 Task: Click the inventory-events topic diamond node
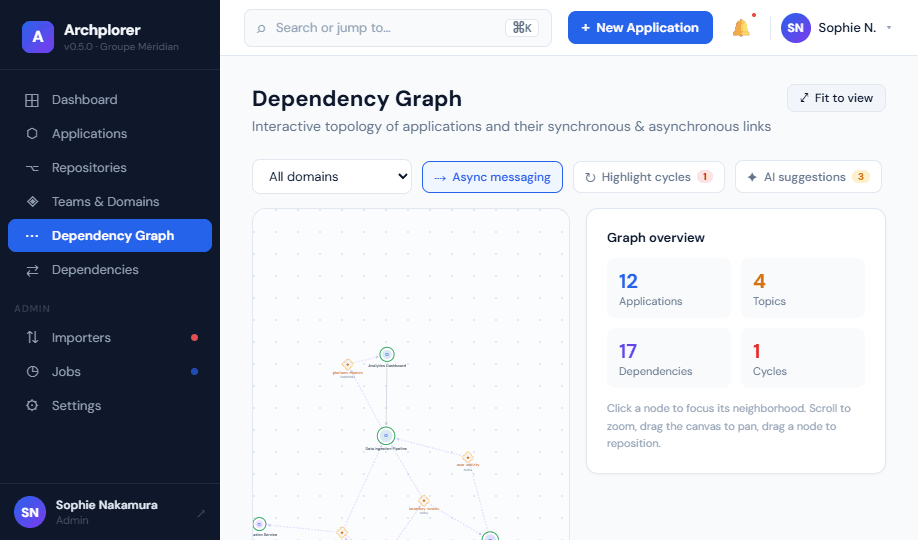[x=424, y=501]
